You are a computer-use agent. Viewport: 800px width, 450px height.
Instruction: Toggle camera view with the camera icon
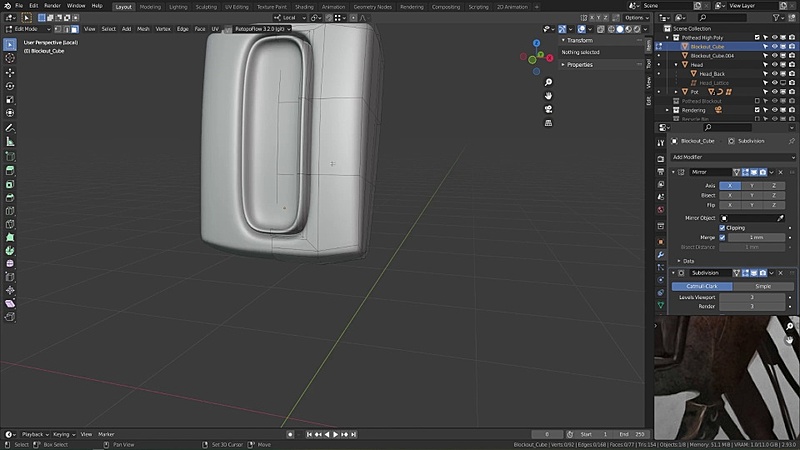pos(548,109)
